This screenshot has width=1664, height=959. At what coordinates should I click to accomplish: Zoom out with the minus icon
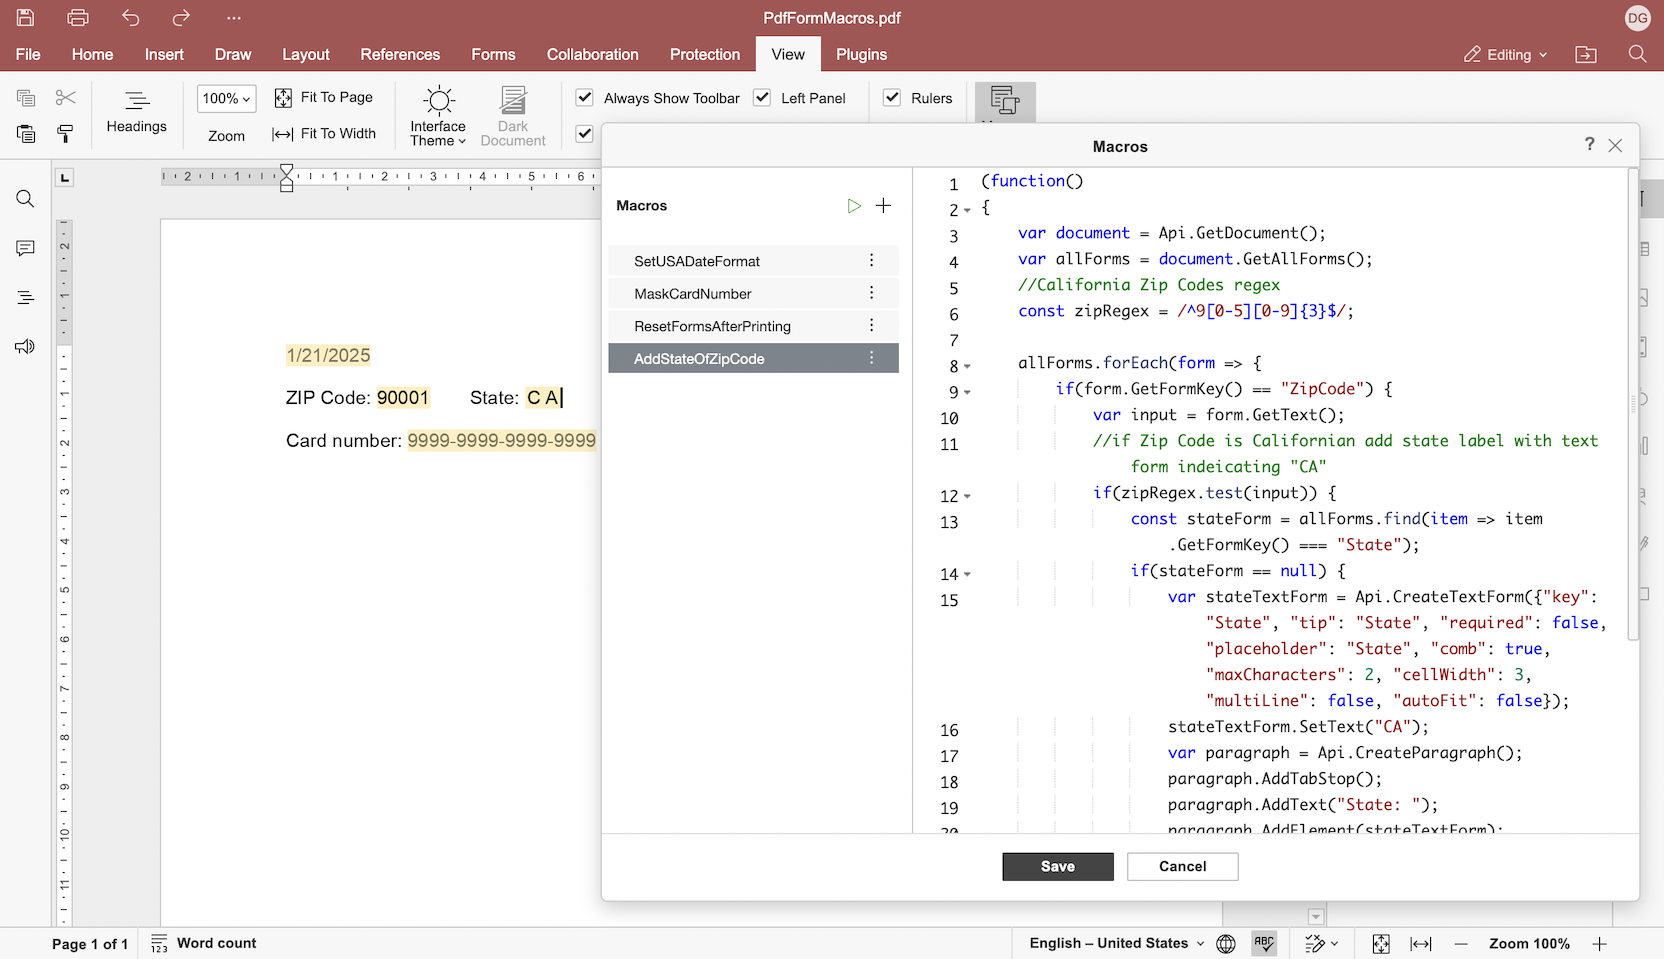(x=1461, y=943)
